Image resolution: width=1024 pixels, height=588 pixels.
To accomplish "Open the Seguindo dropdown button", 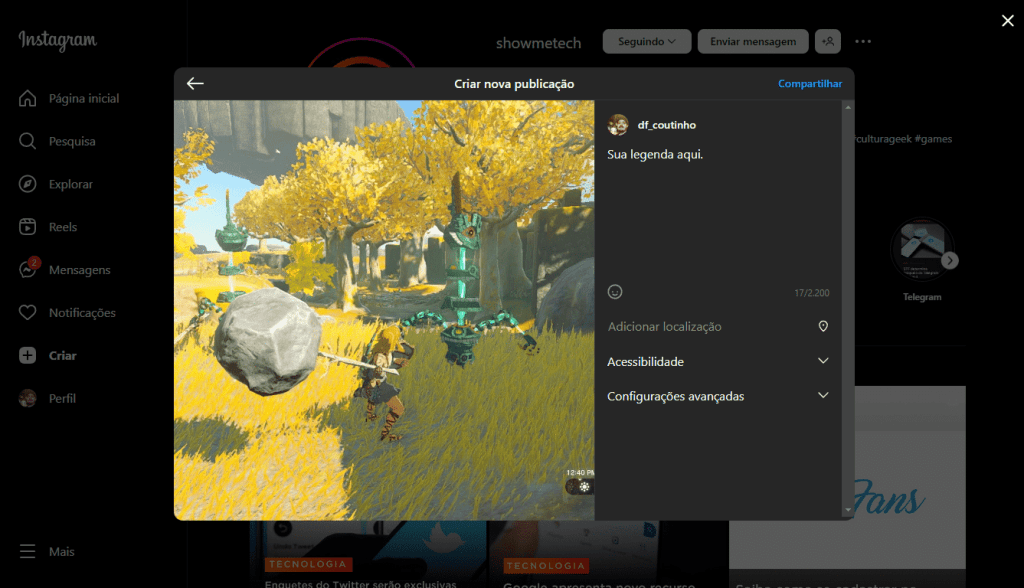I will pos(647,41).
